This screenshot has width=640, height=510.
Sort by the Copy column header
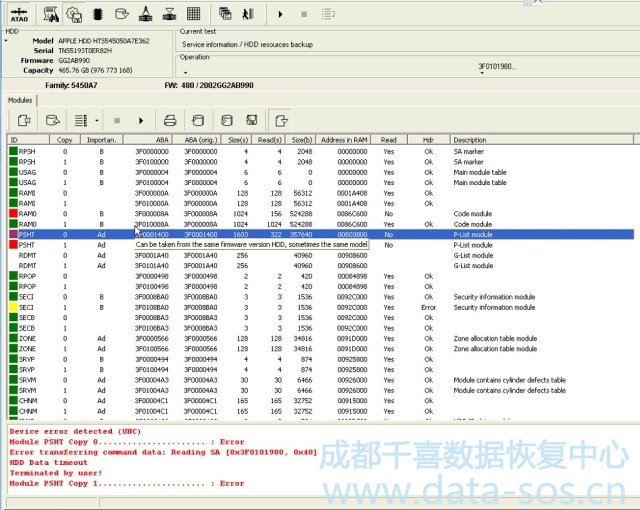(65, 140)
